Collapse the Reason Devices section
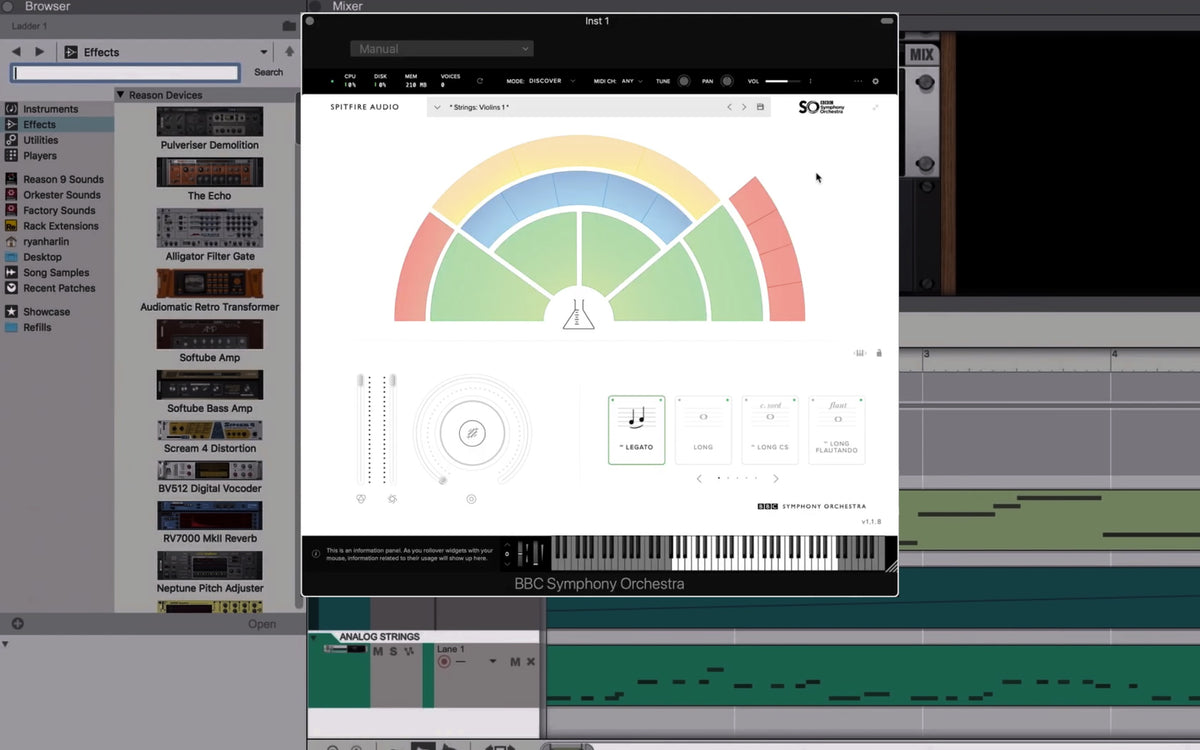Image resolution: width=1200 pixels, height=750 pixels. 120,95
